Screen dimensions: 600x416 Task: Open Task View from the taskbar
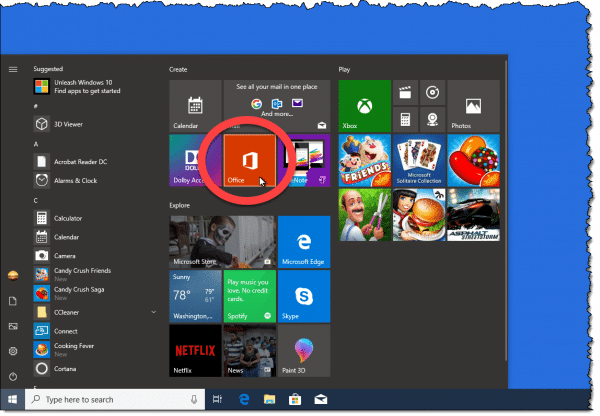217,400
